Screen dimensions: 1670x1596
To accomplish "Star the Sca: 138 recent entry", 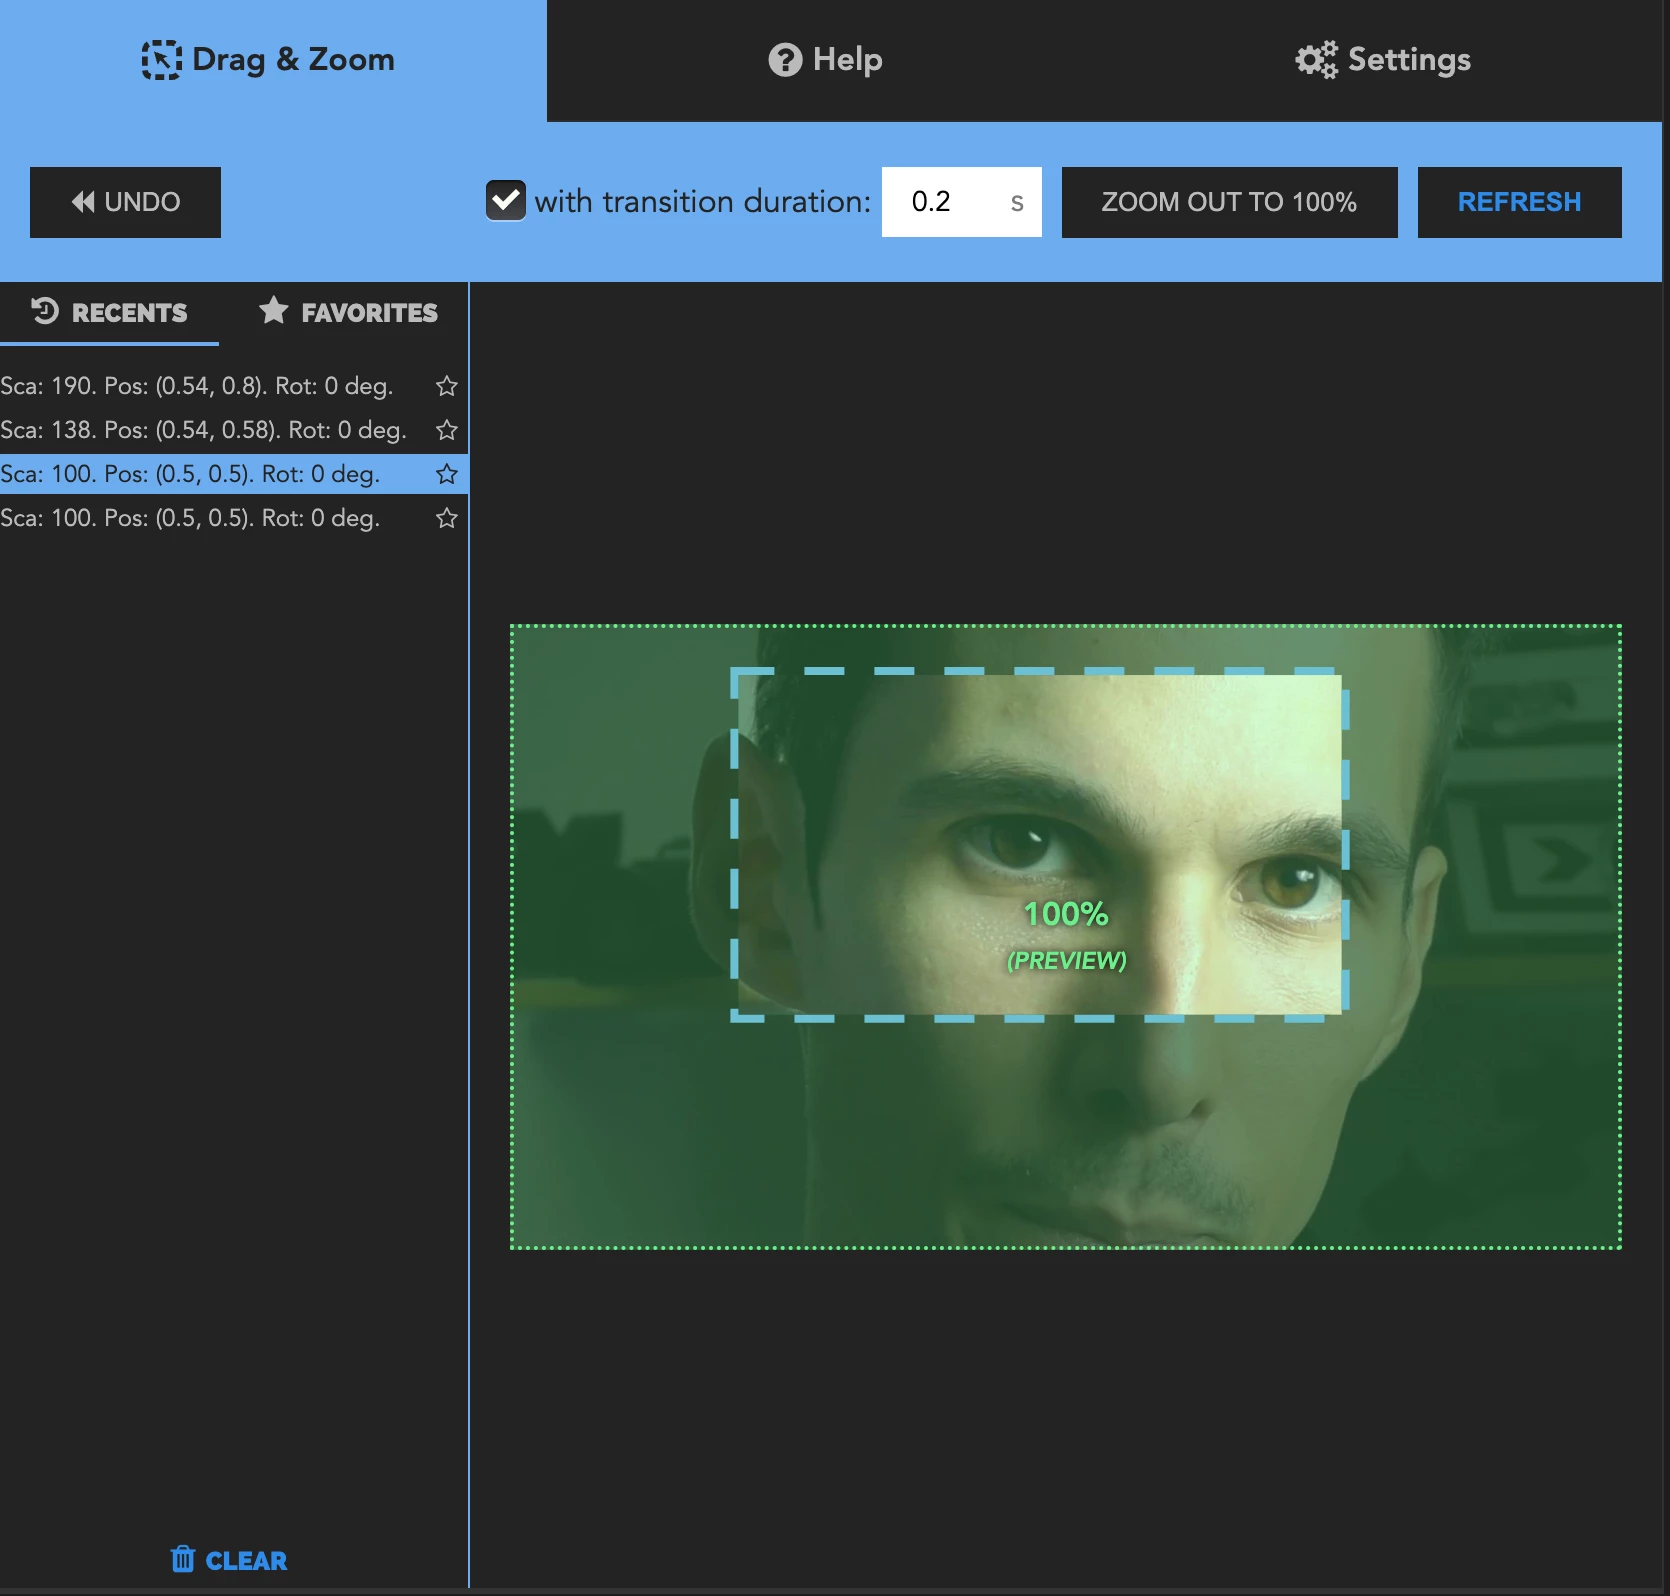I will pyautogui.click(x=447, y=430).
